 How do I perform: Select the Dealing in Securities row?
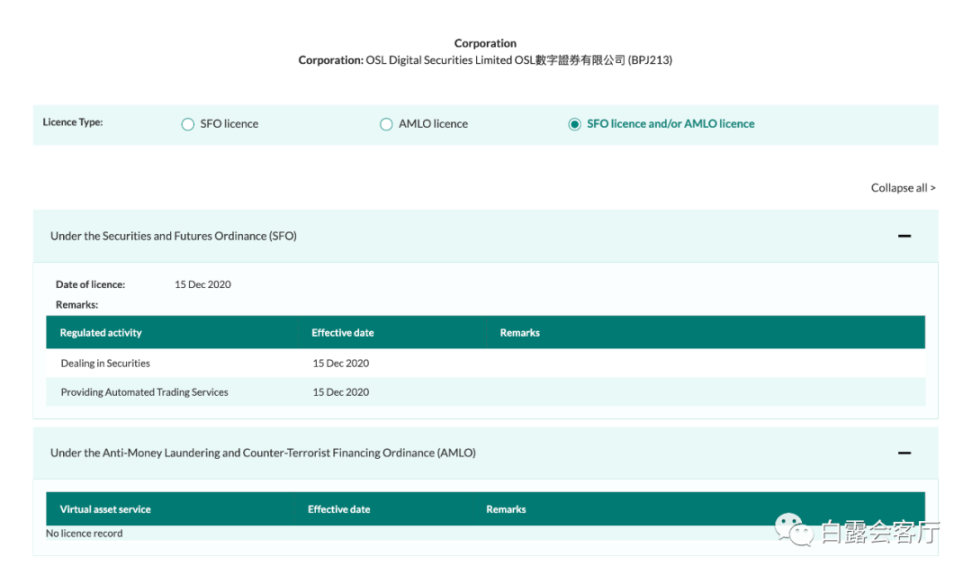click(485, 363)
